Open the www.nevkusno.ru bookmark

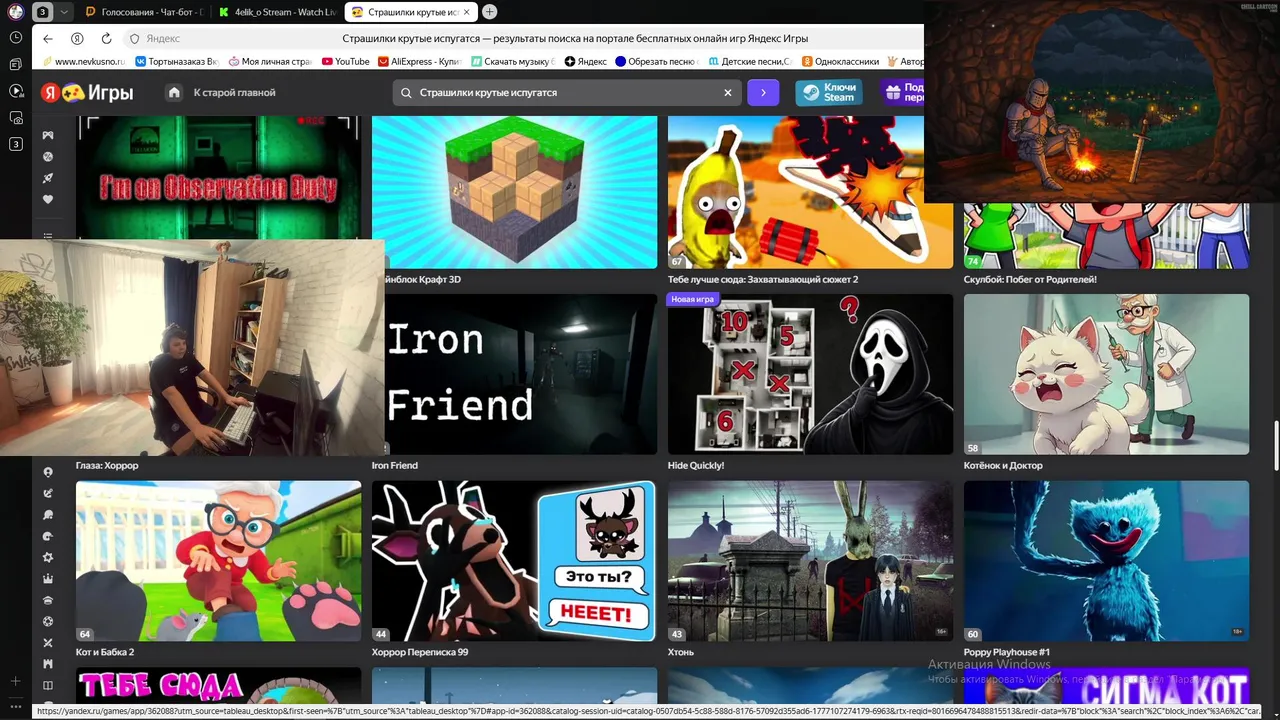coord(84,61)
